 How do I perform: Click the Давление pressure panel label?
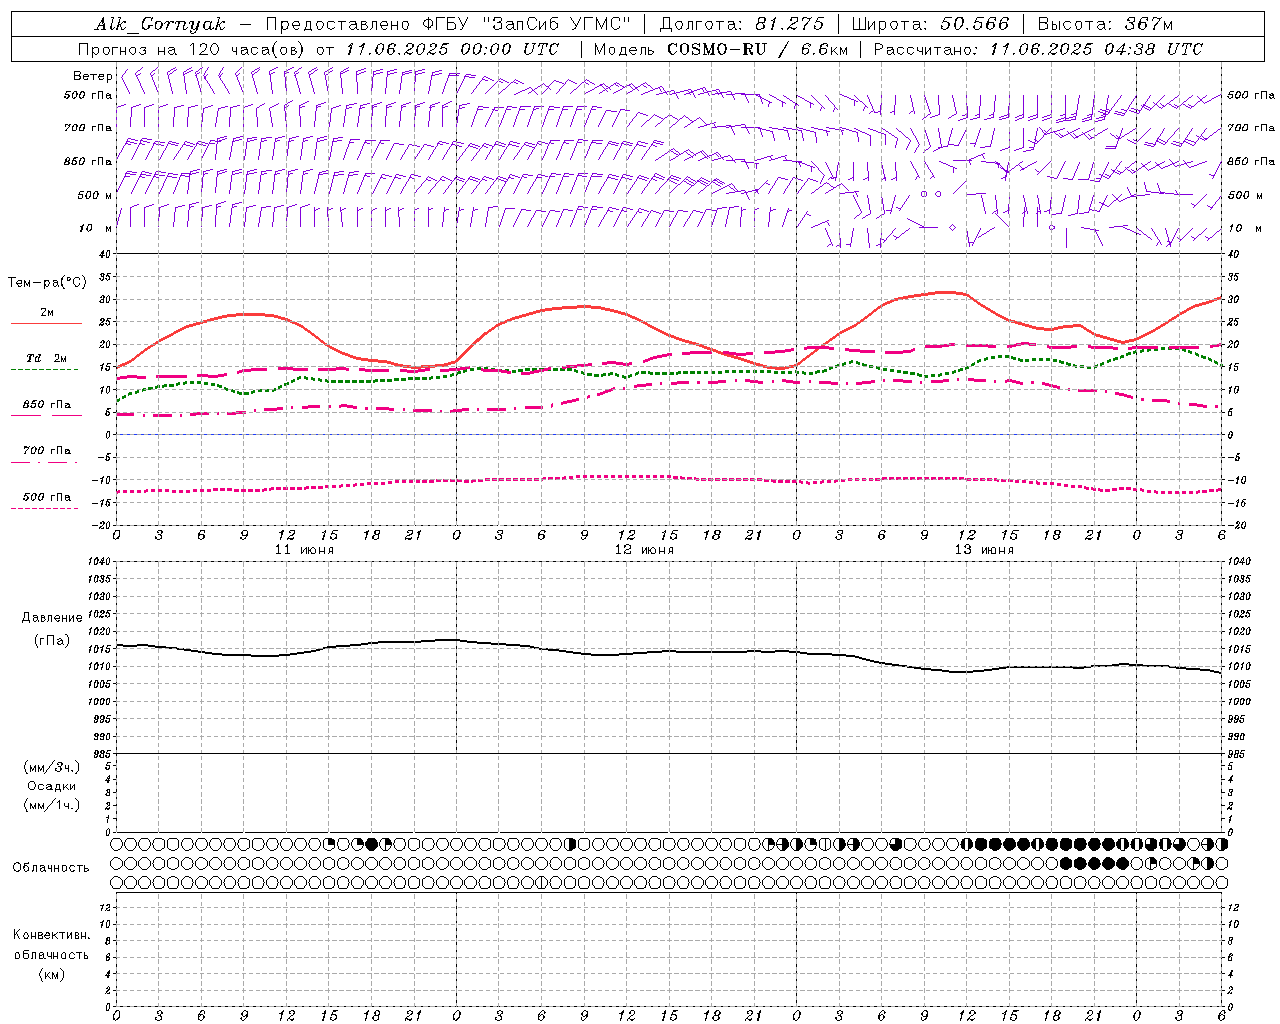(x=52, y=618)
